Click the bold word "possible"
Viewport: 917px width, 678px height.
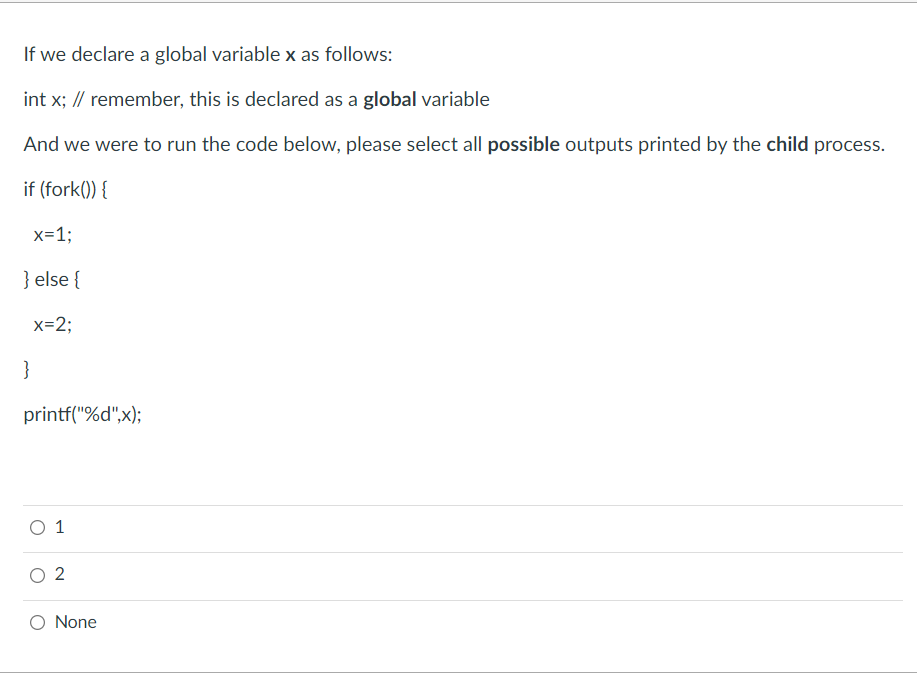point(523,144)
